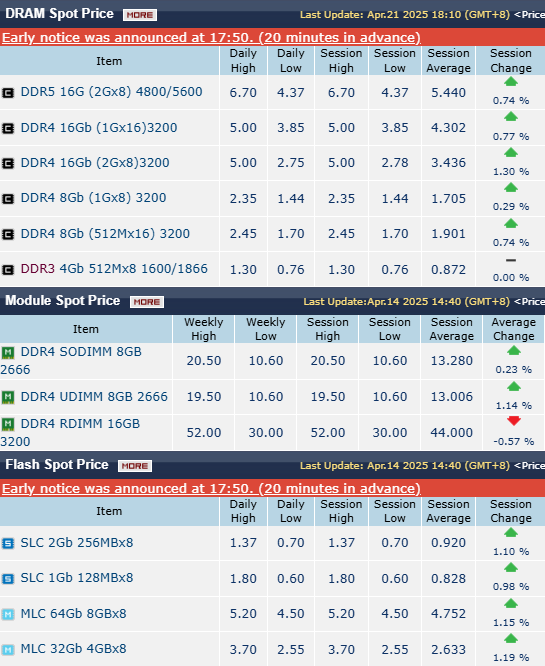
Task: Click DRAM Last Update Apr.21 2025 18:10 text
Action: point(405,15)
